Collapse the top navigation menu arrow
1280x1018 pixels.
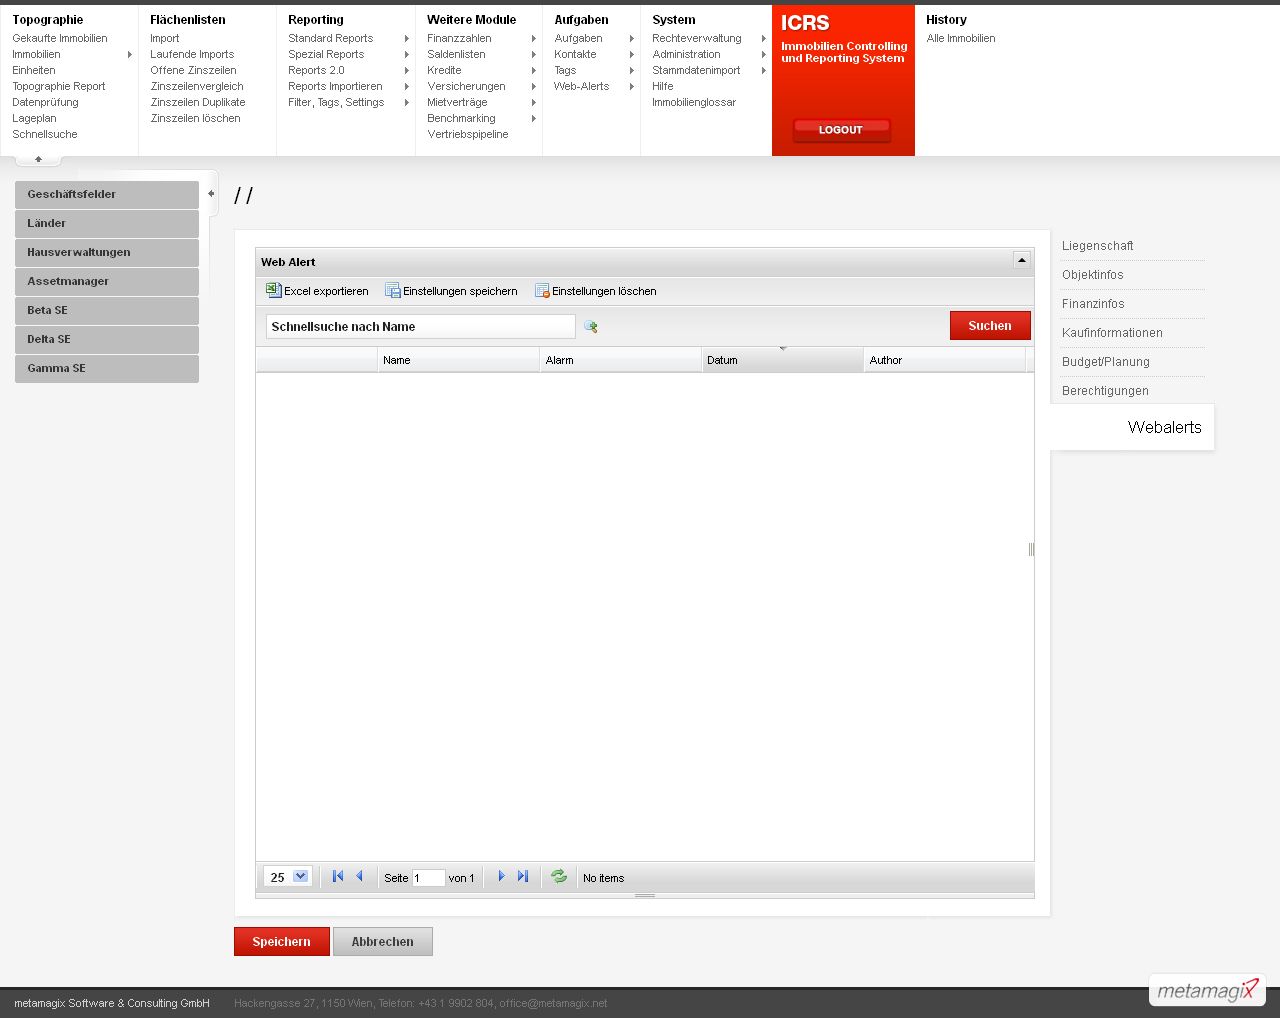[38, 159]
